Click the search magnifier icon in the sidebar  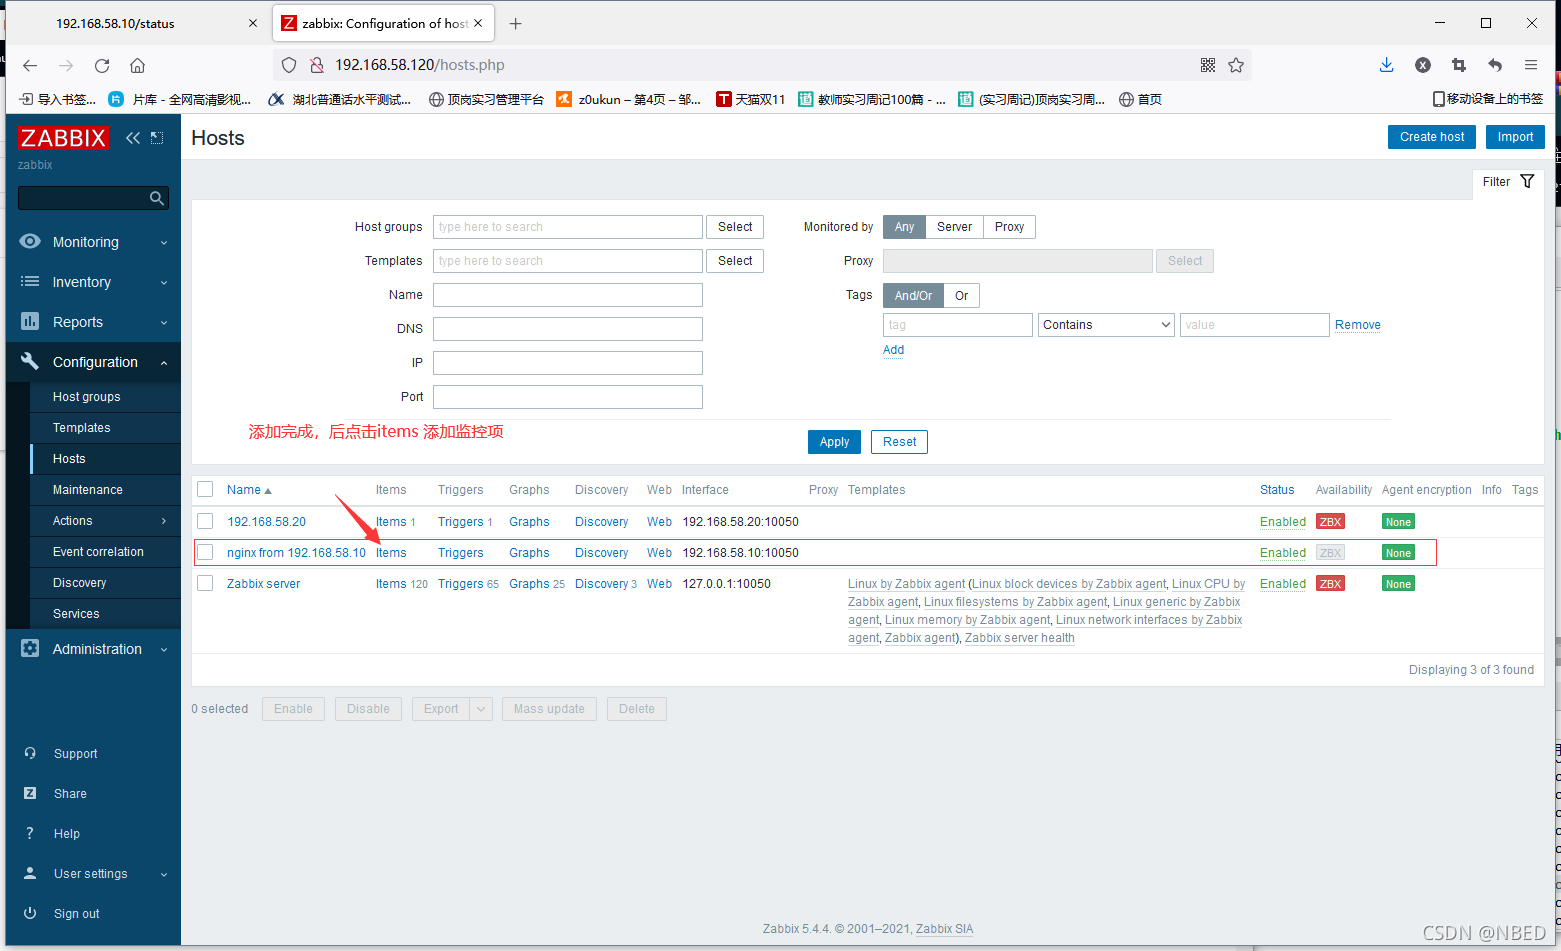pos(156,198)
